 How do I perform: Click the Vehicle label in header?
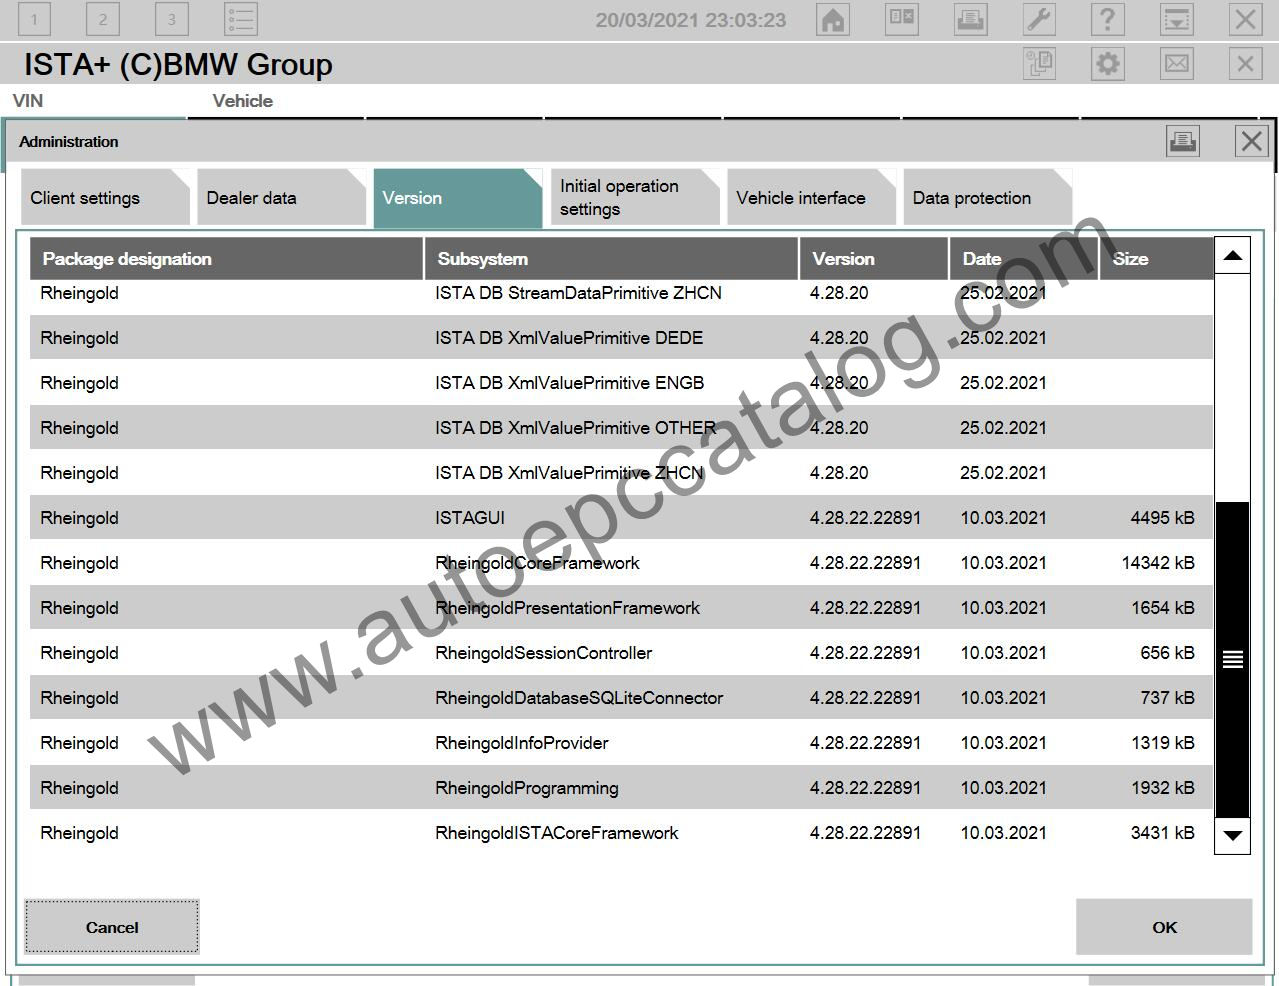(242, 100)
